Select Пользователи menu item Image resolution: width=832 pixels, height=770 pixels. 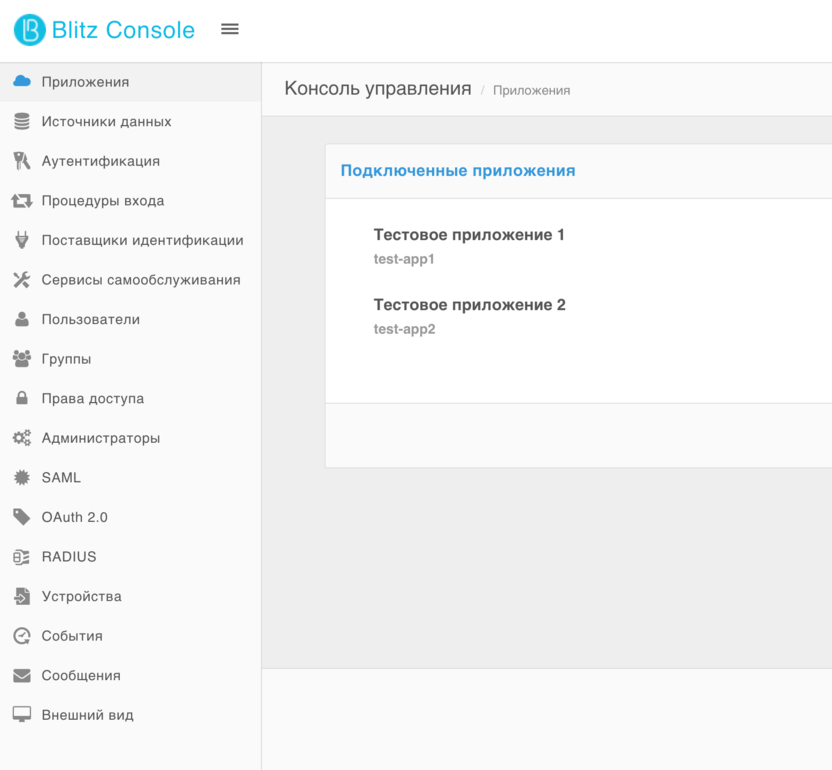tap(131, 319)
